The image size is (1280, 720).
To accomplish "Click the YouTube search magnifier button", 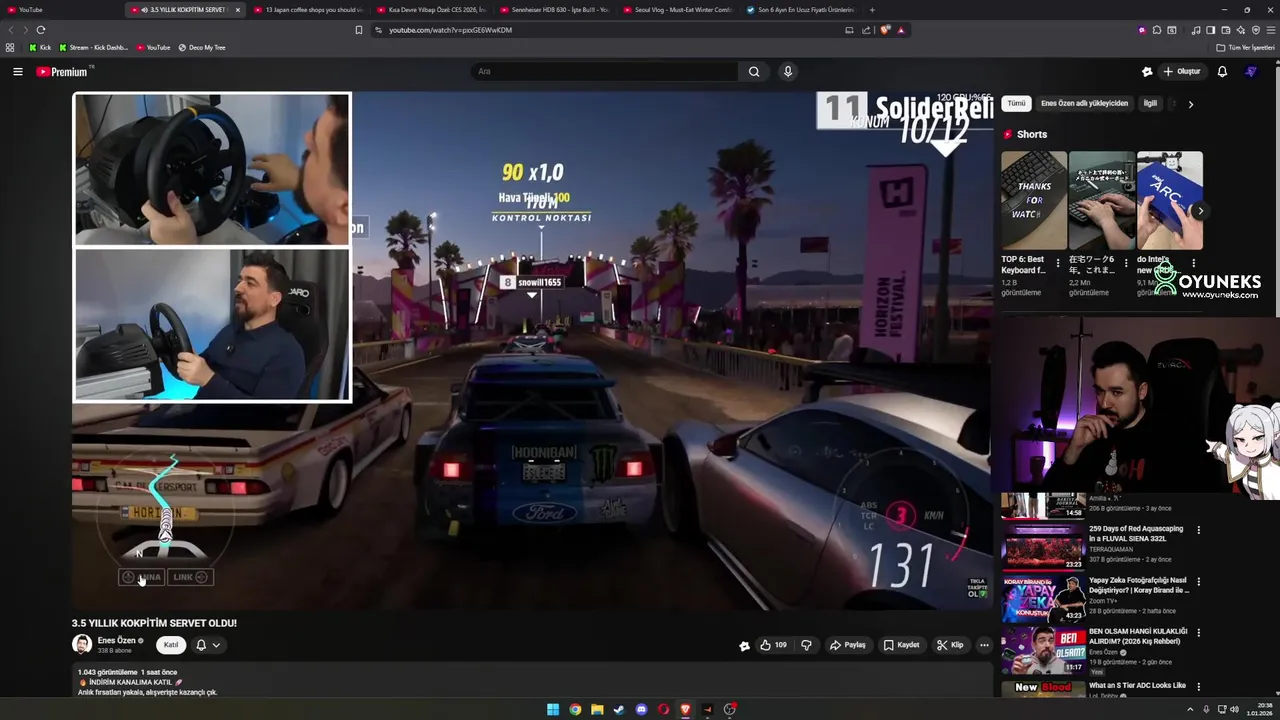I will (x=754, y=71).
